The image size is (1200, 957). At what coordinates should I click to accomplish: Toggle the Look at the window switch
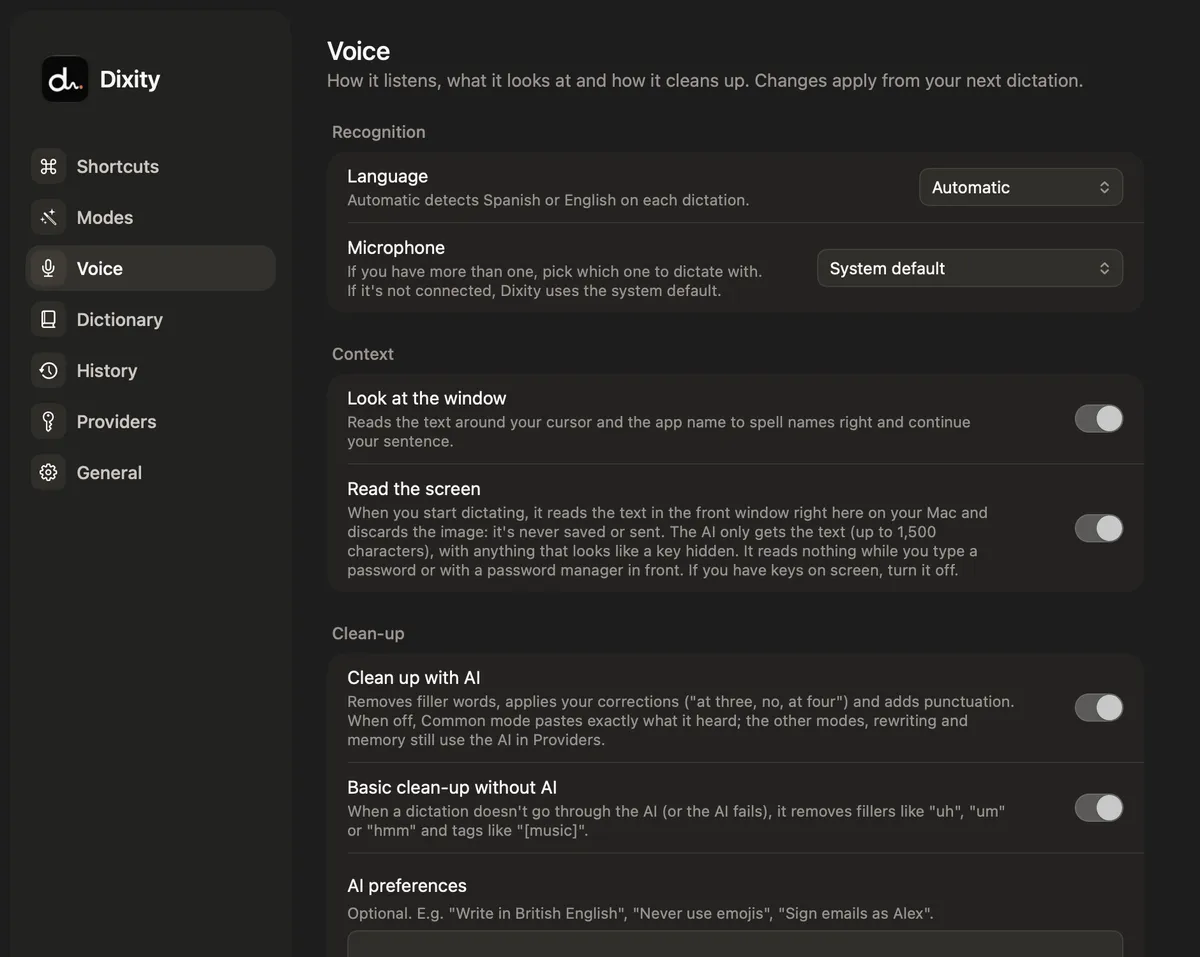tap(1099, 419)
